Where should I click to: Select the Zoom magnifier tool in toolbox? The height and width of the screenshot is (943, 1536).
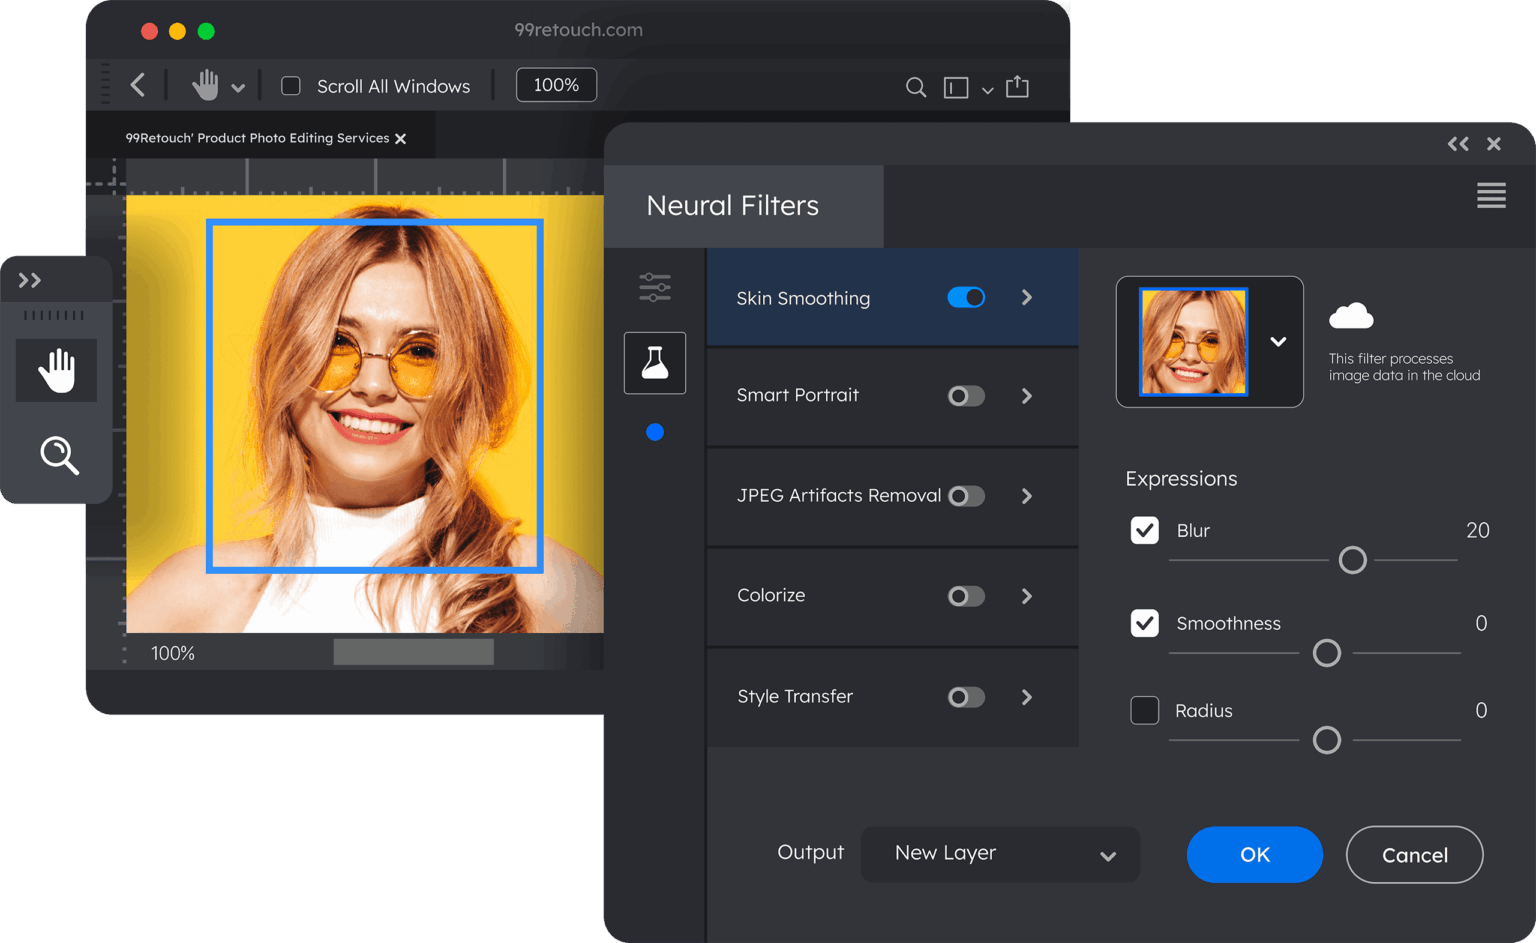pyautogui.click(x=59, y=455)
